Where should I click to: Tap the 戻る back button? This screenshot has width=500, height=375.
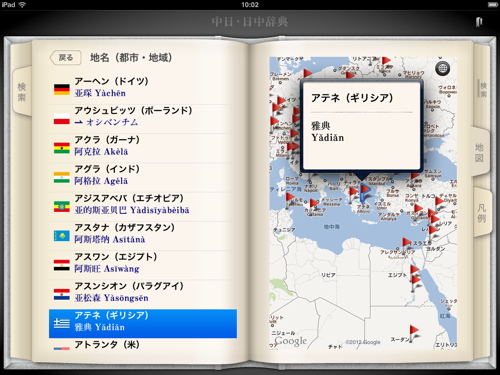point(66,58)
